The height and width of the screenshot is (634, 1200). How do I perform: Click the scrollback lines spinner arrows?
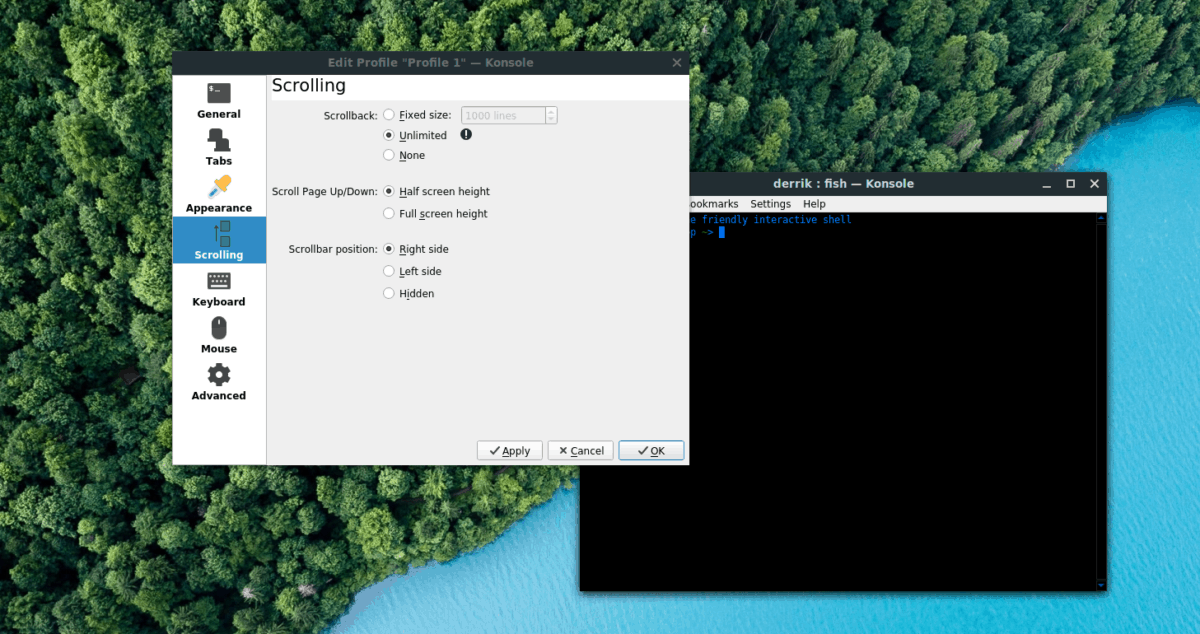click(x=551, y=115)
